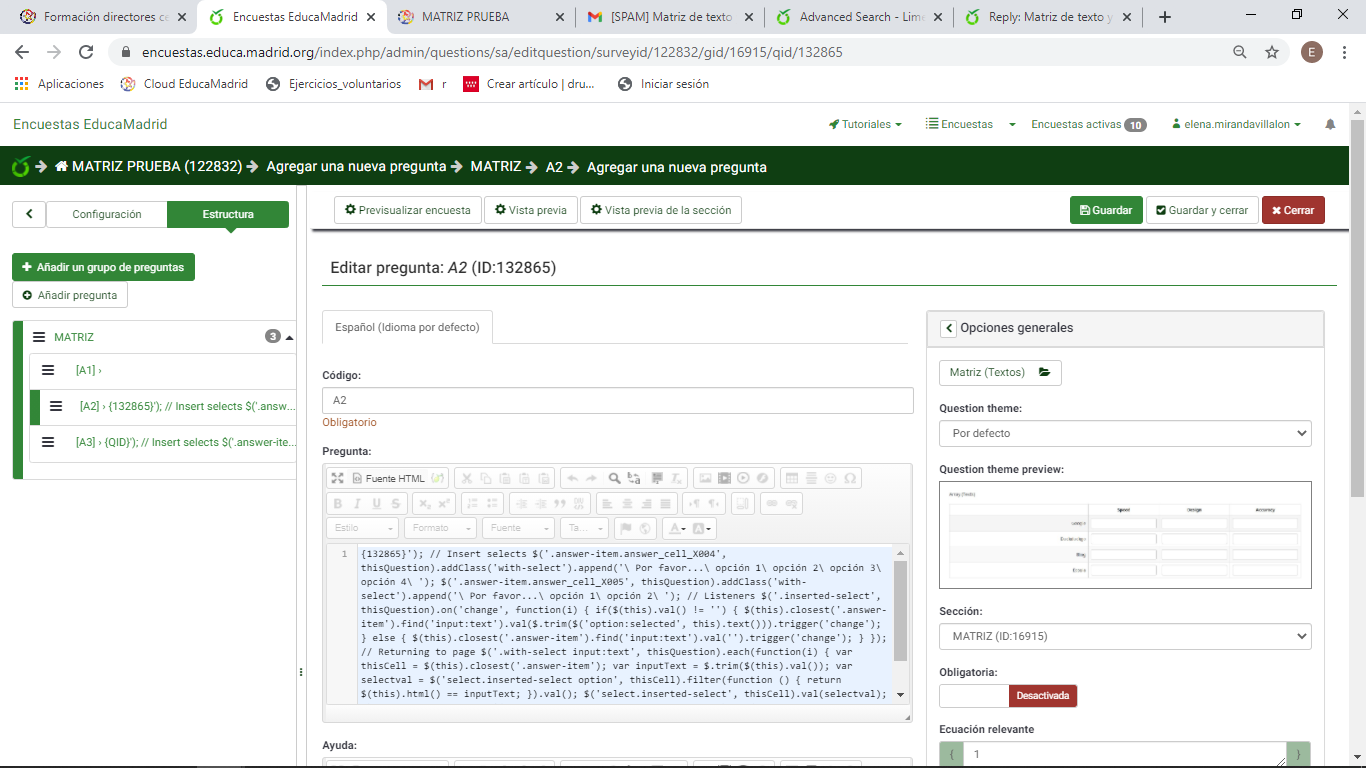Switch to the Estructura tab
This screenshot has height=768, width=1366.
pyautogui.click(x=228, y=214)
